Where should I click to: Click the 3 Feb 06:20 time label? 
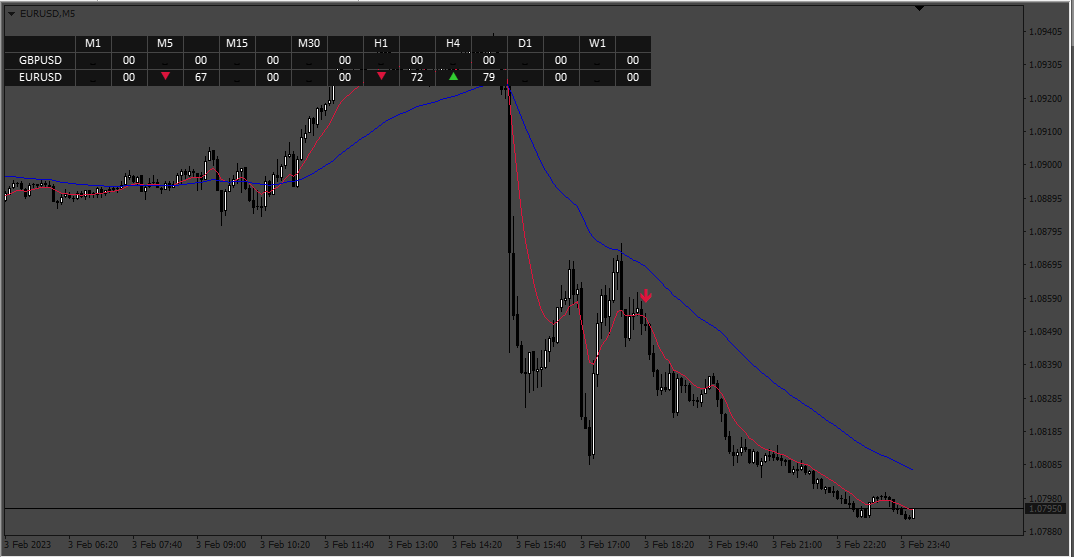point(93,545)
